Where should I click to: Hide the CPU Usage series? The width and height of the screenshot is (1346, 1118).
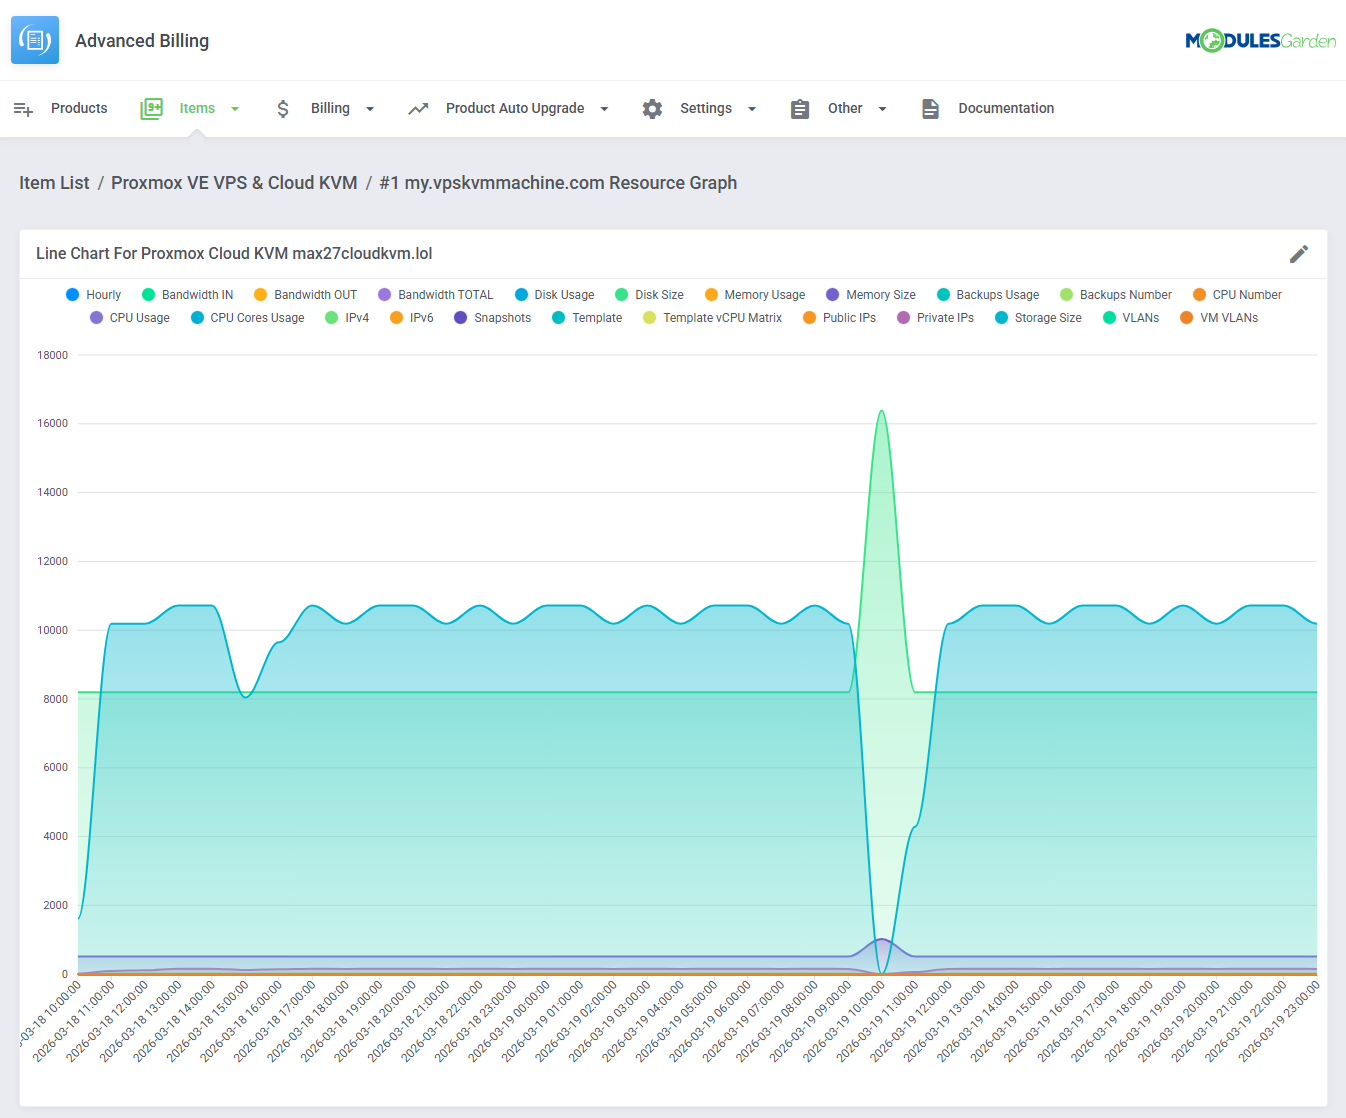point(129,318)
